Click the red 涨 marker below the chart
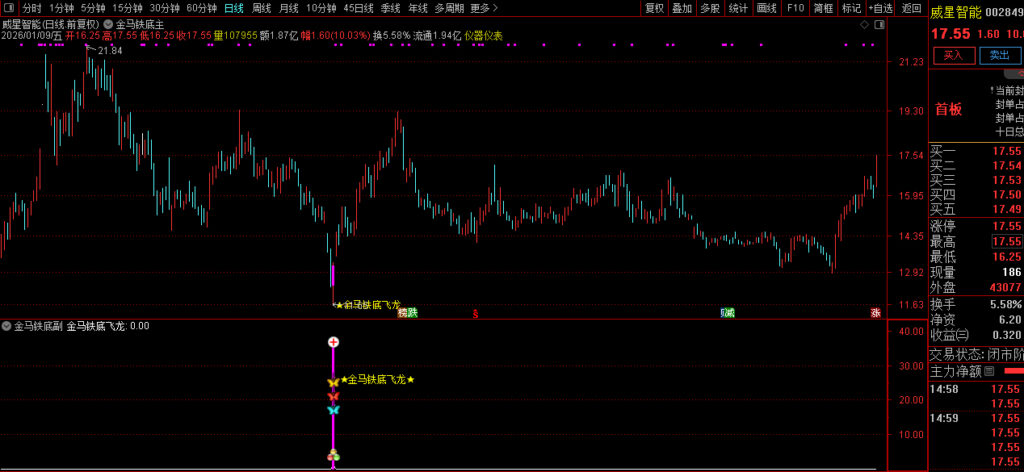 876,313
